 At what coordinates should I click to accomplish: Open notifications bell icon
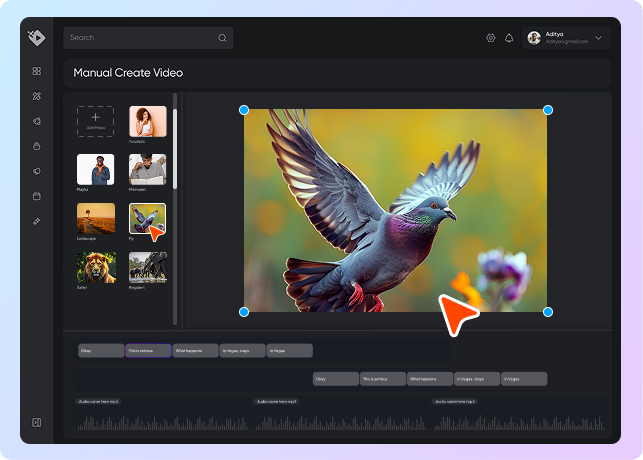[x=509, y=38]
